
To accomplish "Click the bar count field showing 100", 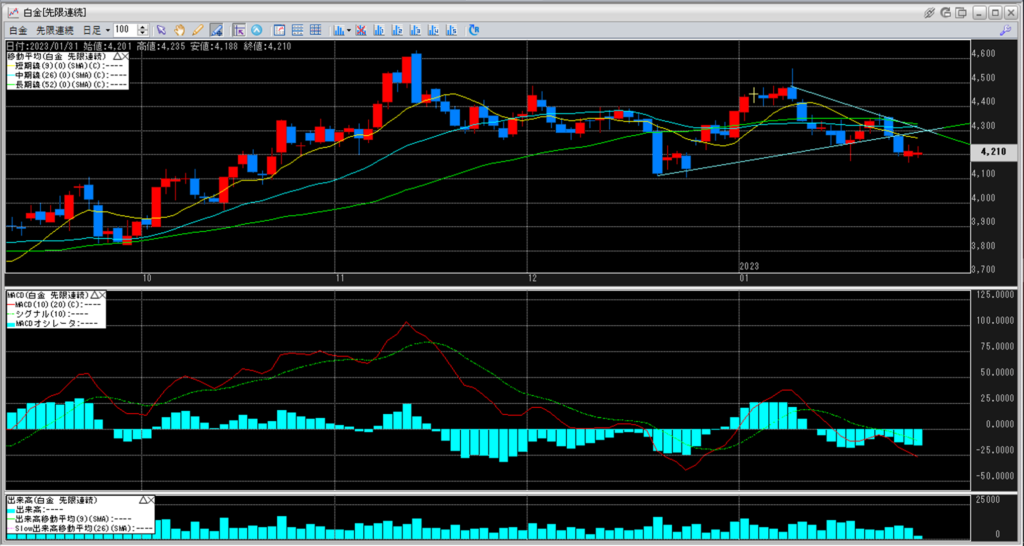I will [124, 30].
